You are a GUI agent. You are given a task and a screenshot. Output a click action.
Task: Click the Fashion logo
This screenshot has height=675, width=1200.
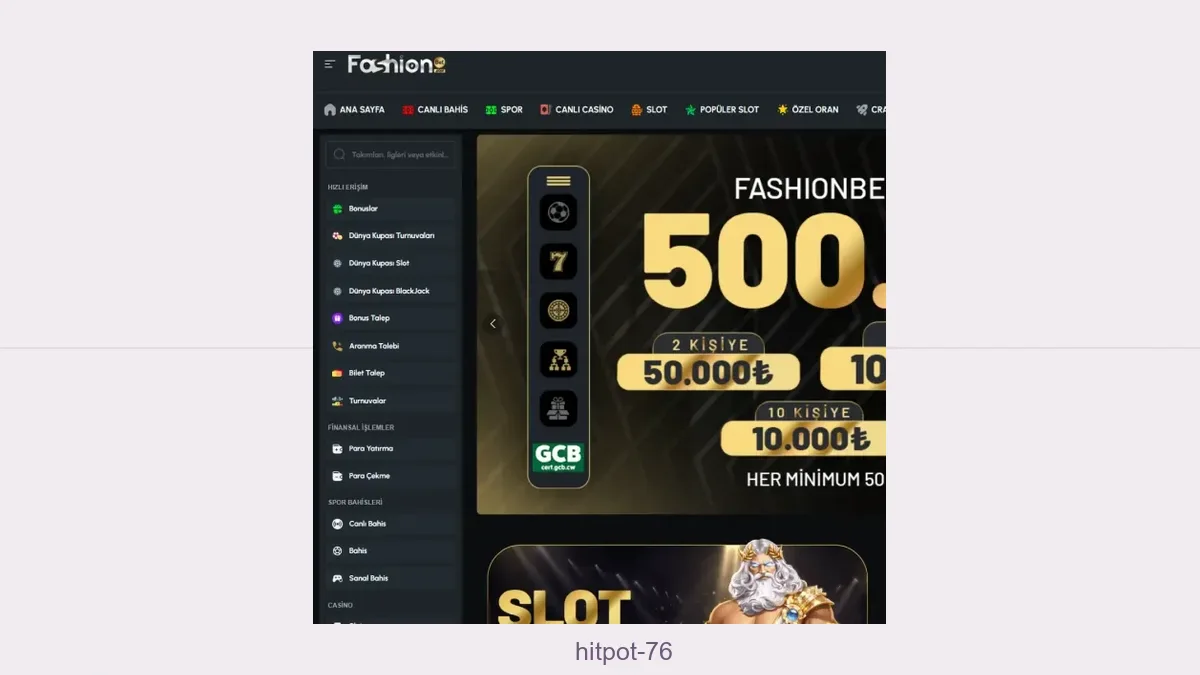[396, 64]
